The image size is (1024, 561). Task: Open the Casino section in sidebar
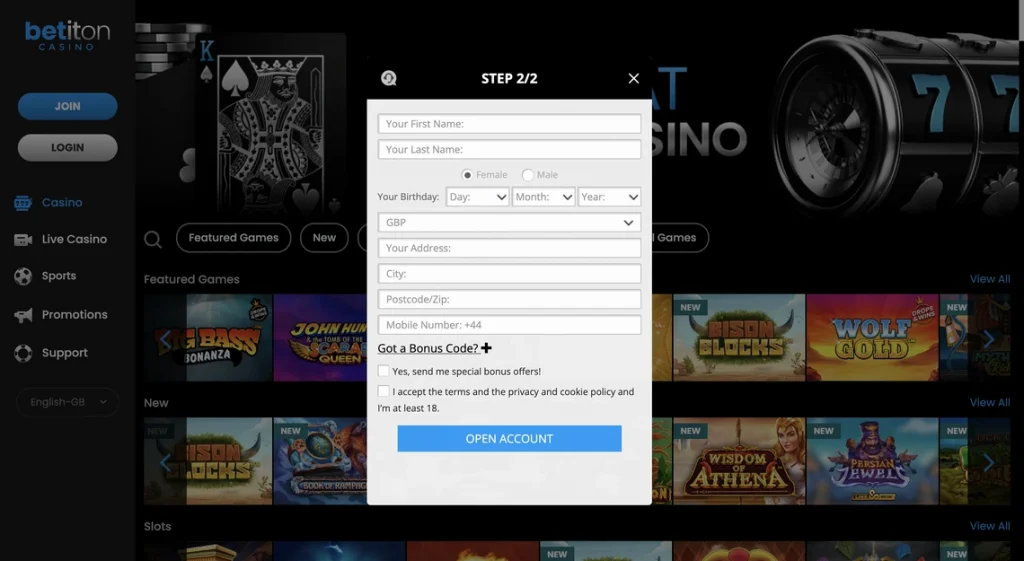(x=62, y=203)
